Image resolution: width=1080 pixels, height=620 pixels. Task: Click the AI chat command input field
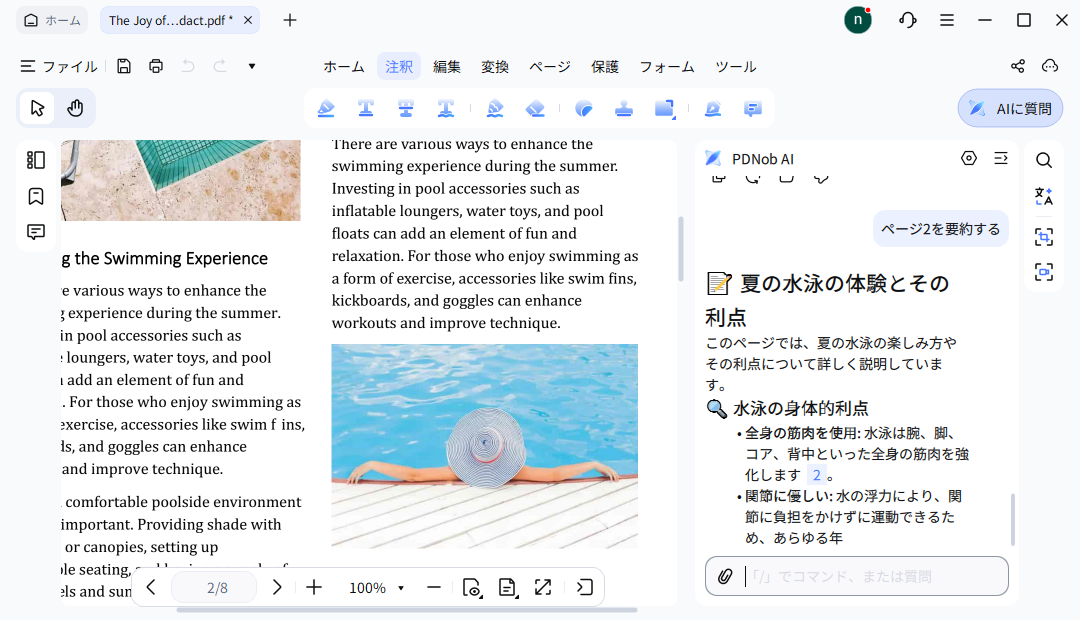(870, 576)
